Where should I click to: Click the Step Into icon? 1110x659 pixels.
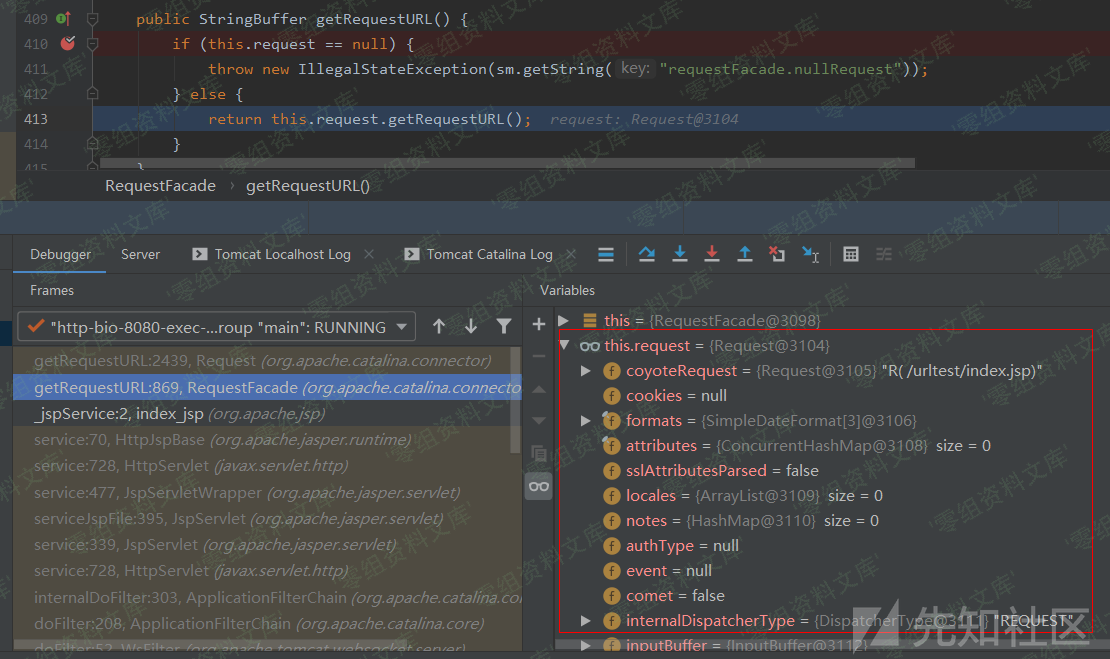click(x=680, y=254)
